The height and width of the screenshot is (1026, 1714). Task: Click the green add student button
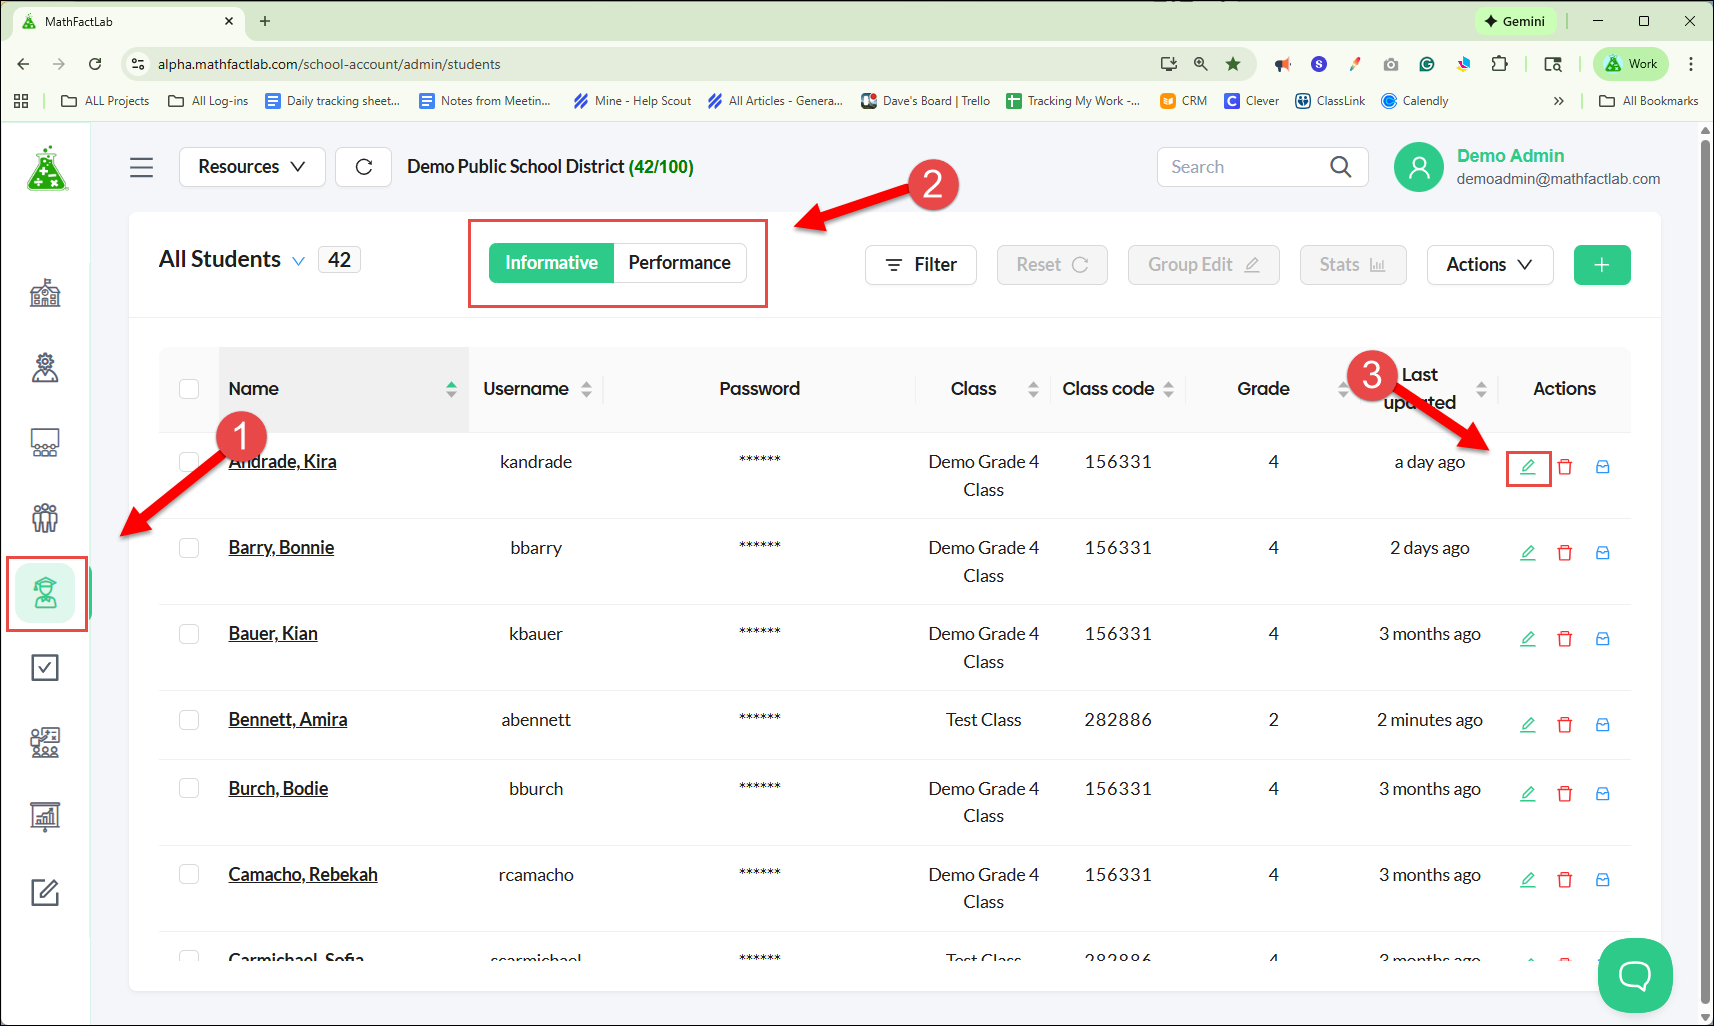1602,265
